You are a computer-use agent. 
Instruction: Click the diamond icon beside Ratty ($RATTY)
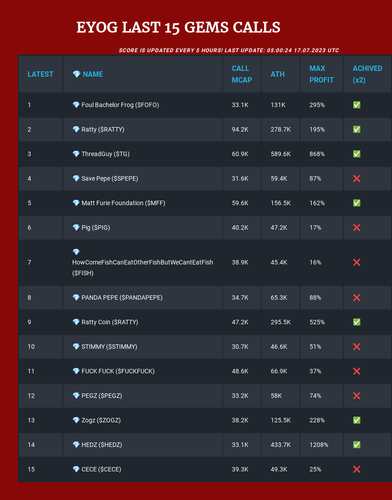[x=76, y=129]
